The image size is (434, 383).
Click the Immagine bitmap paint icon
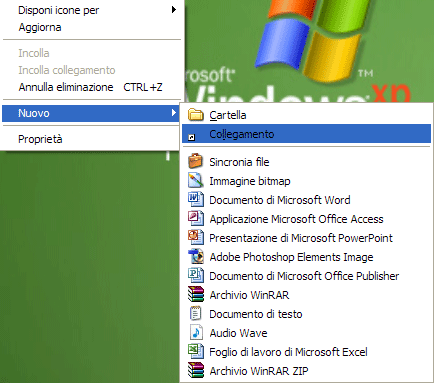tap(196, 180)
